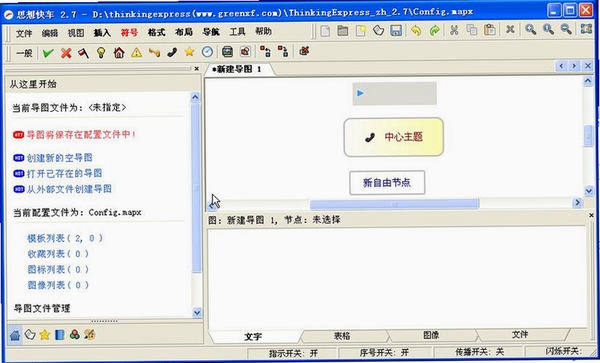This screenshot has width=600, height=363.
Task: Insert the blue clock symbol
Action: pyautogui.click(x=207, y=52)
